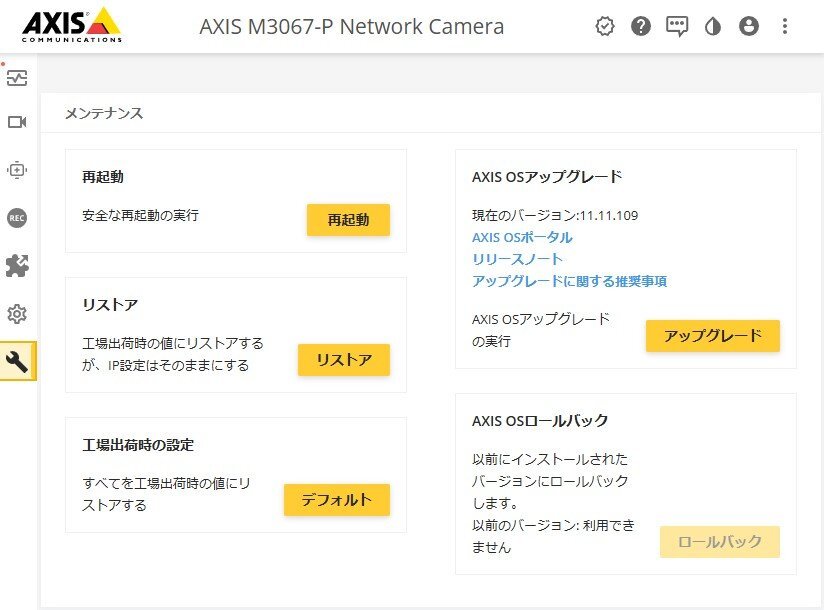Open the System gear settings section
824x610 pixels.
coord(17,314)
